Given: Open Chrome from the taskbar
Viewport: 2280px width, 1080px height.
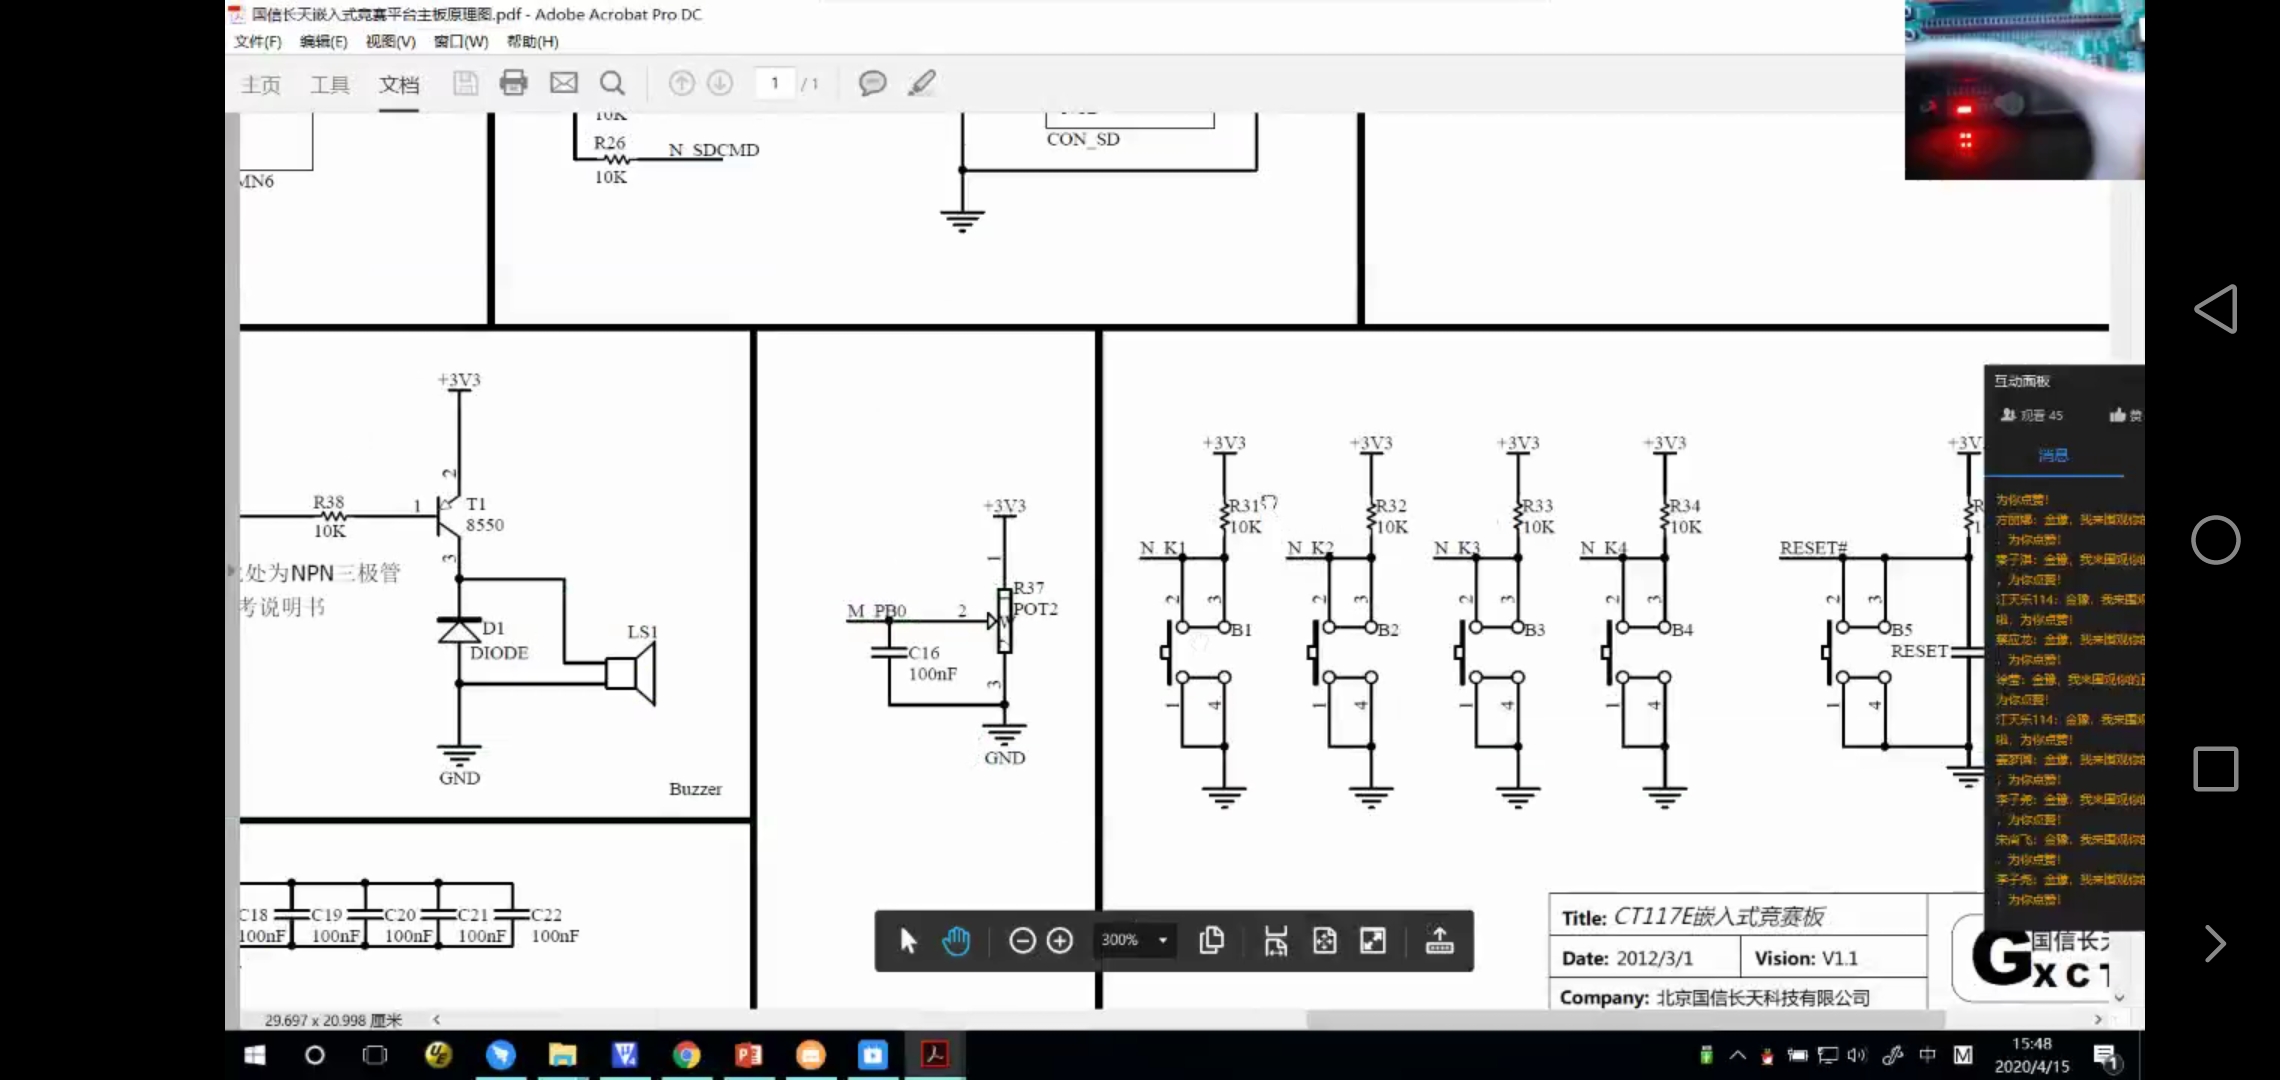Looking at the screenshot, I should pos(686,1055).
